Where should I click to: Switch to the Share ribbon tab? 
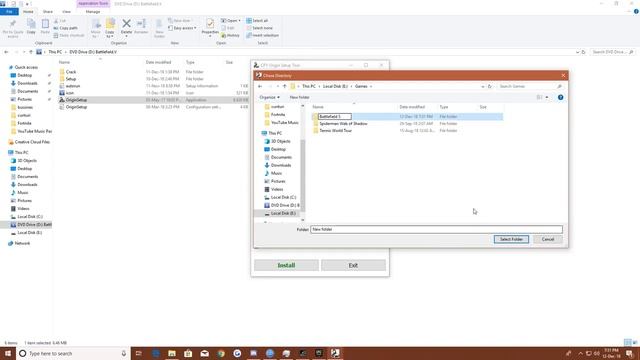[48, 12]
